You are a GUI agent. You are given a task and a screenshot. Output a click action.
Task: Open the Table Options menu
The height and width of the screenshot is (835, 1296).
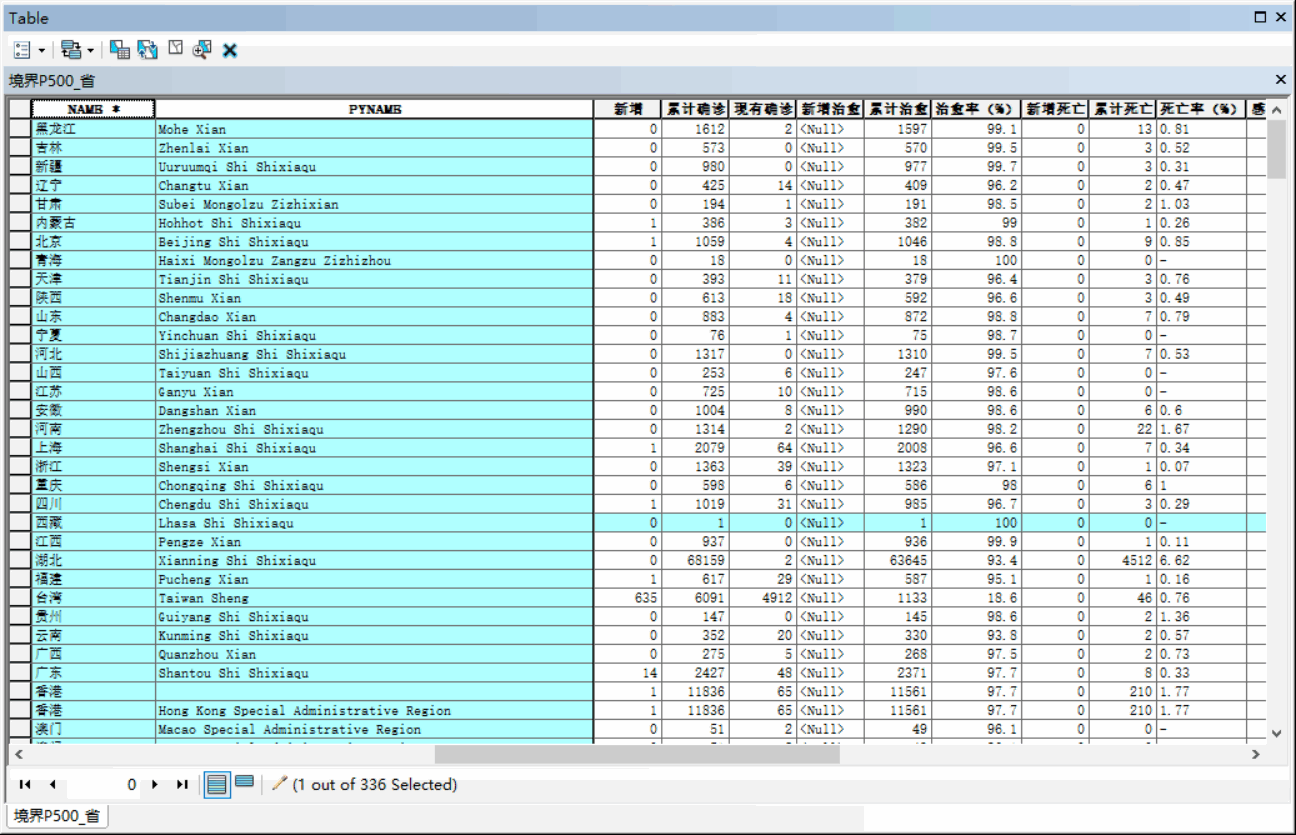click(x=28, y=49)
